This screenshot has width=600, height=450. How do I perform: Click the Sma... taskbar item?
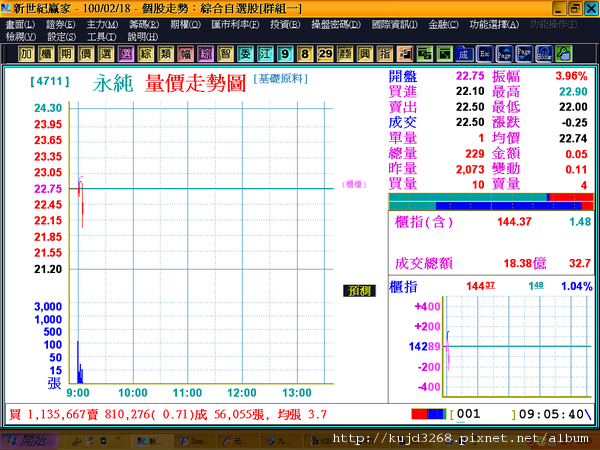click(194, 441)
